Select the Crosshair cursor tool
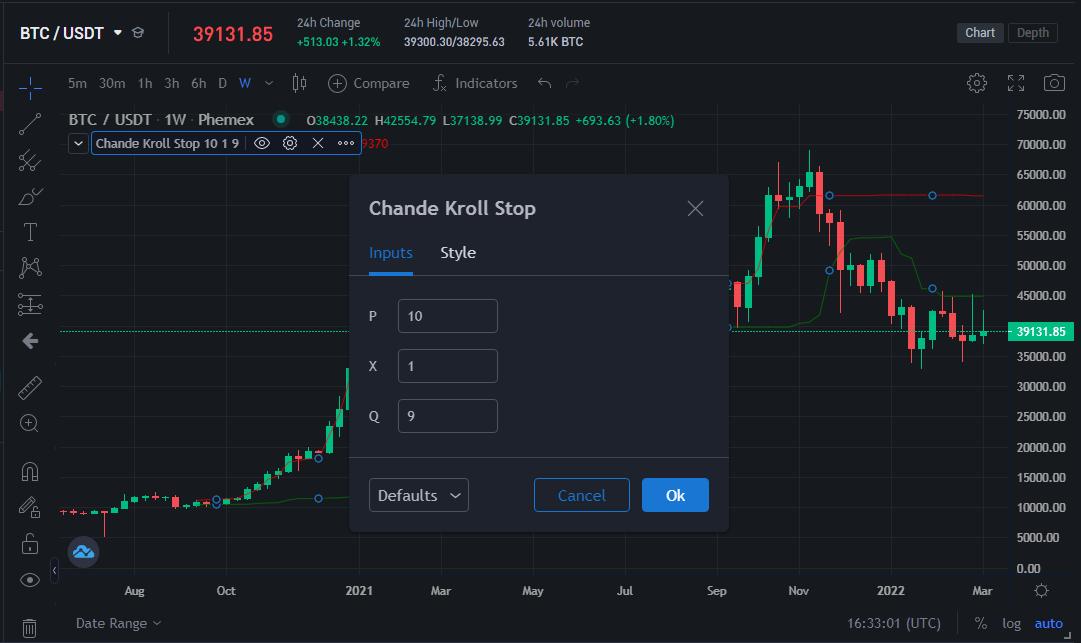The image size is (1081, 643). coord(30,88)
